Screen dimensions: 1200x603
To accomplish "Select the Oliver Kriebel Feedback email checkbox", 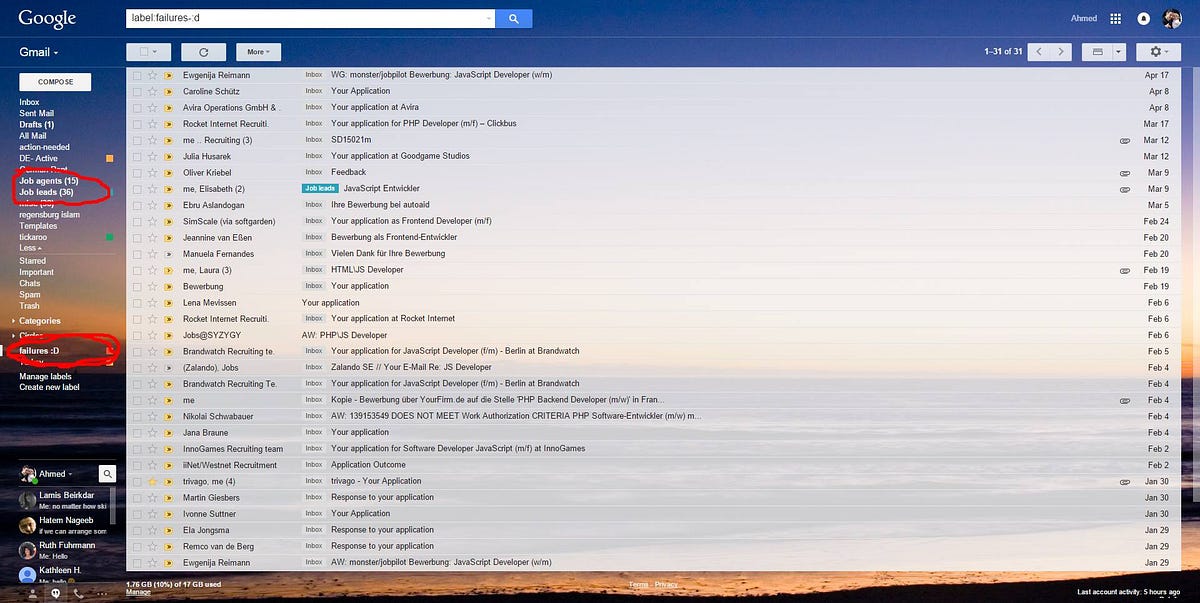I will [x=137, y=172].
